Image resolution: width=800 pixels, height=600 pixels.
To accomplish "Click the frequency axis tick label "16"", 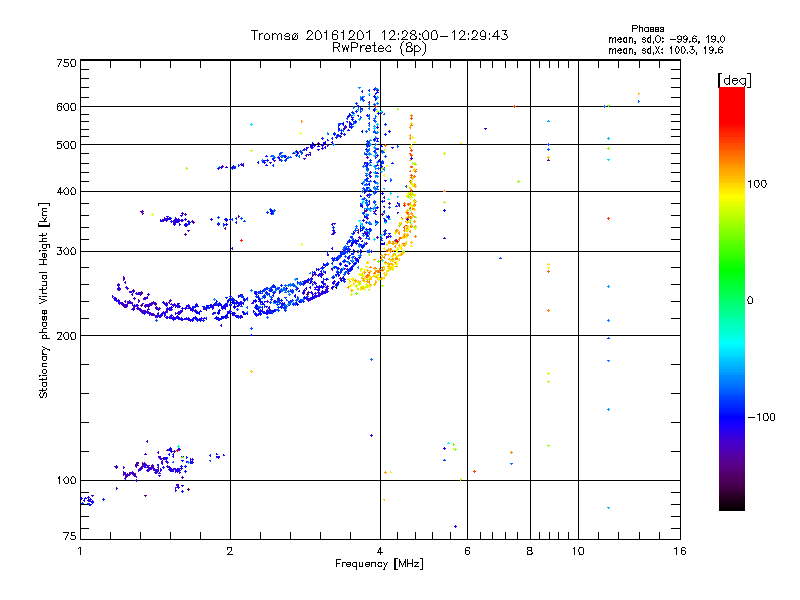I will point(680,551).
